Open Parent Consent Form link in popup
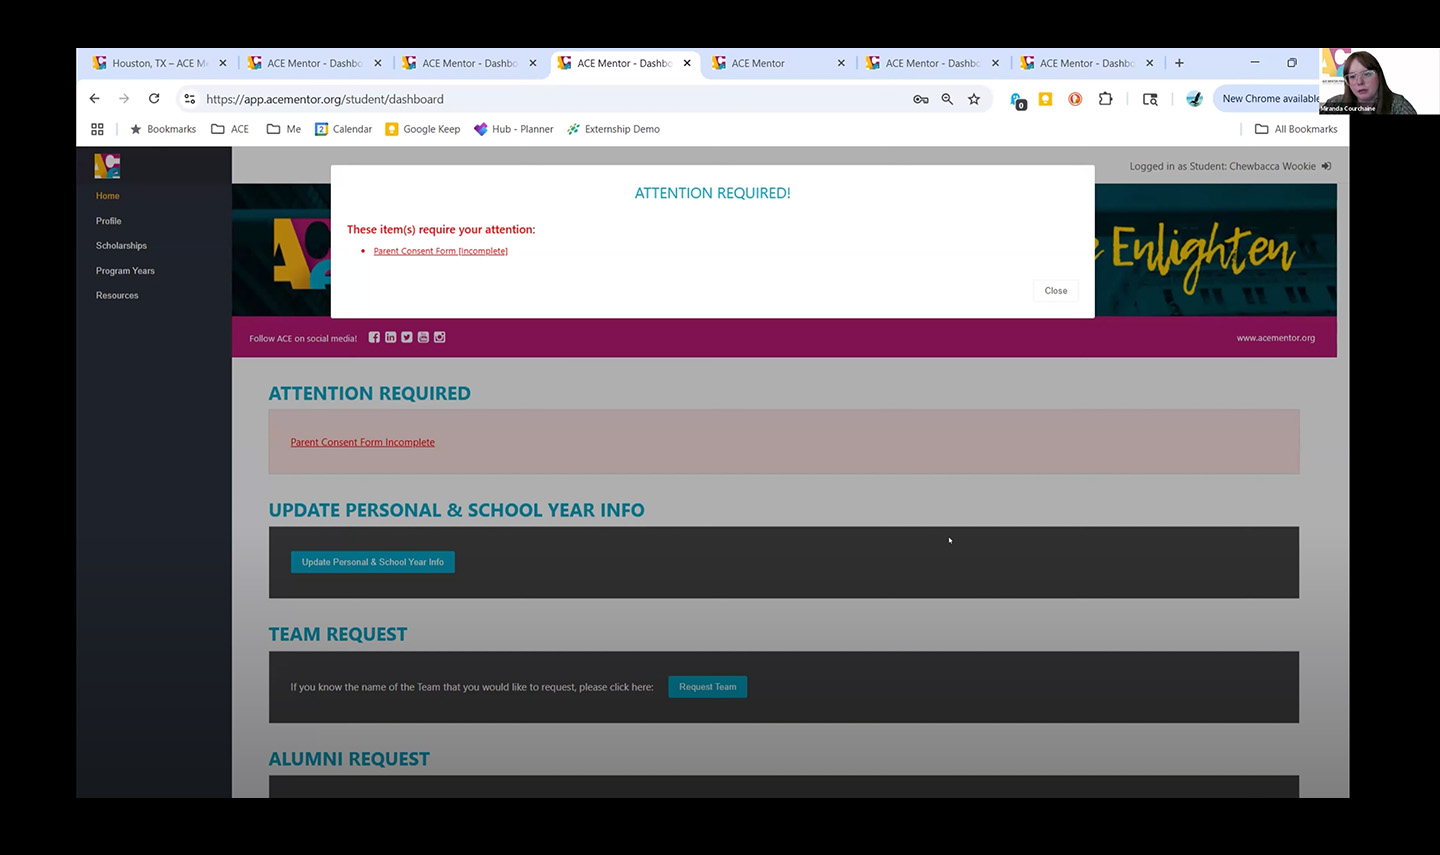The image size is (1440, 855). point(440,251)
